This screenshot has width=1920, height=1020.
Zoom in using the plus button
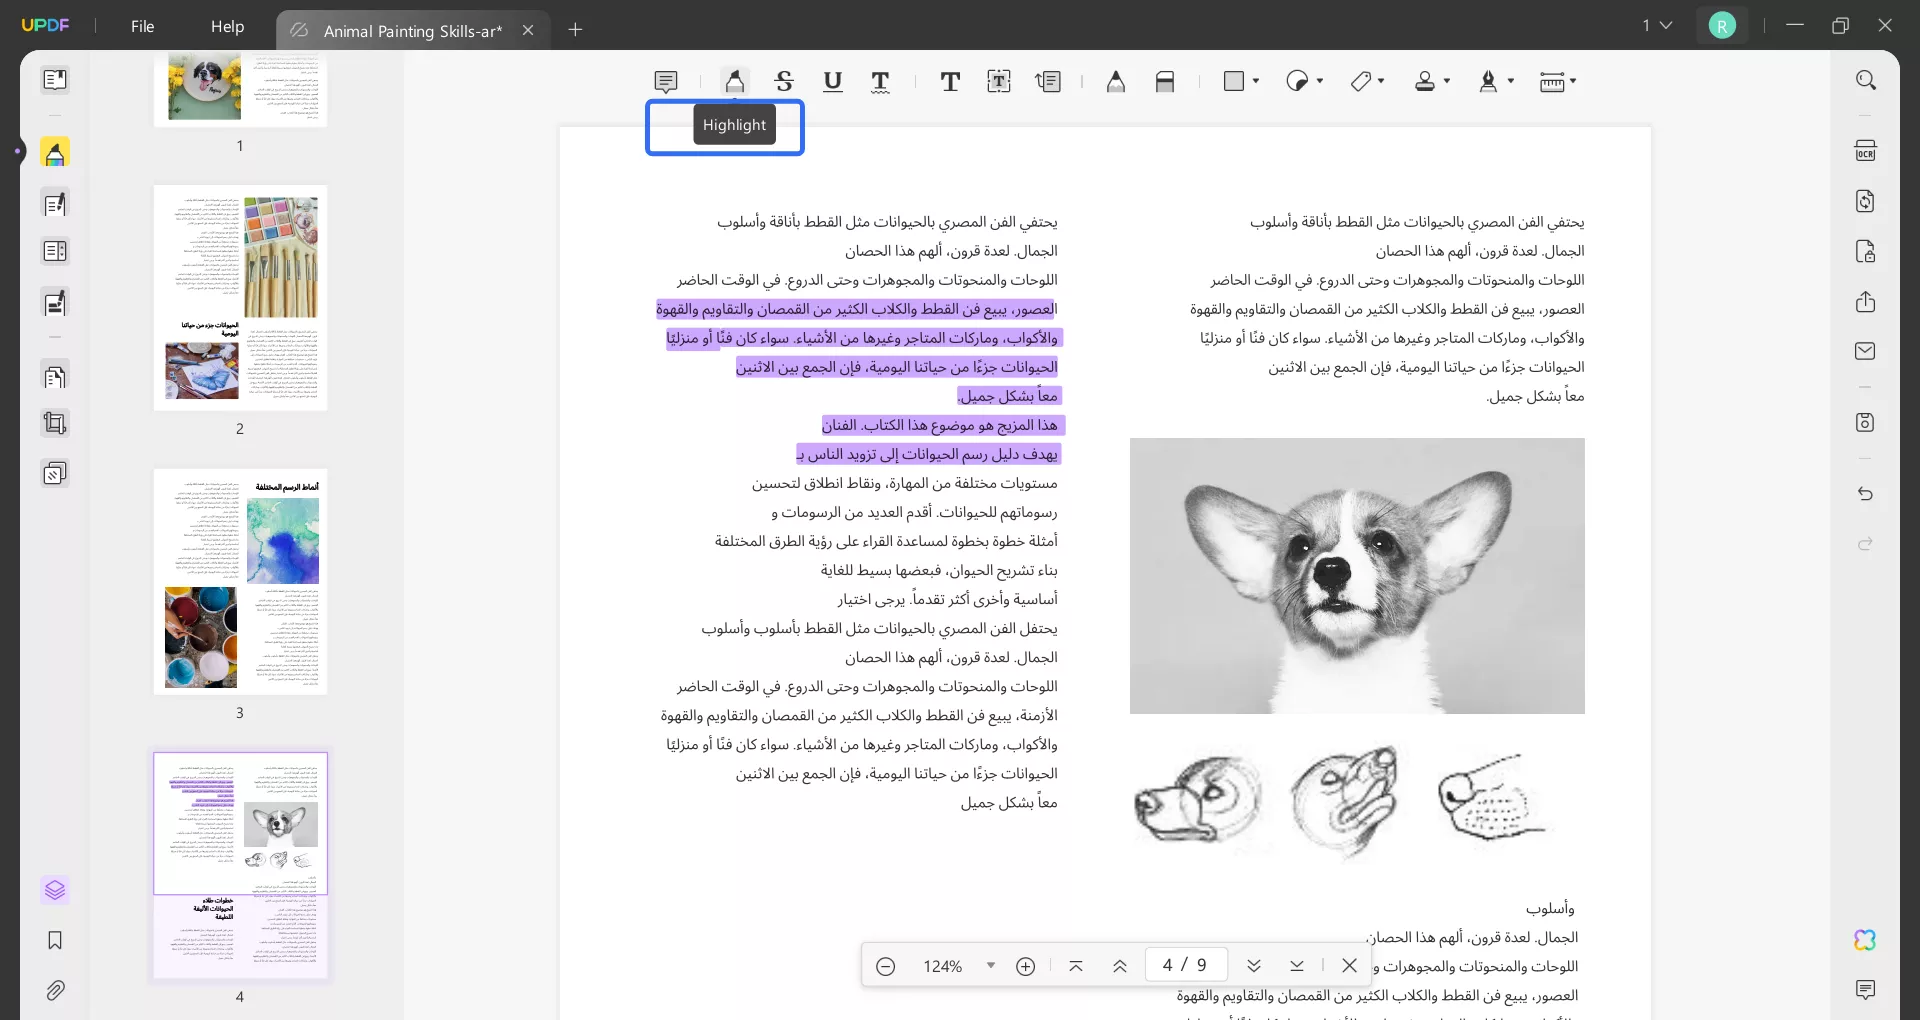pyautogui.click(x=1026, y=965)
